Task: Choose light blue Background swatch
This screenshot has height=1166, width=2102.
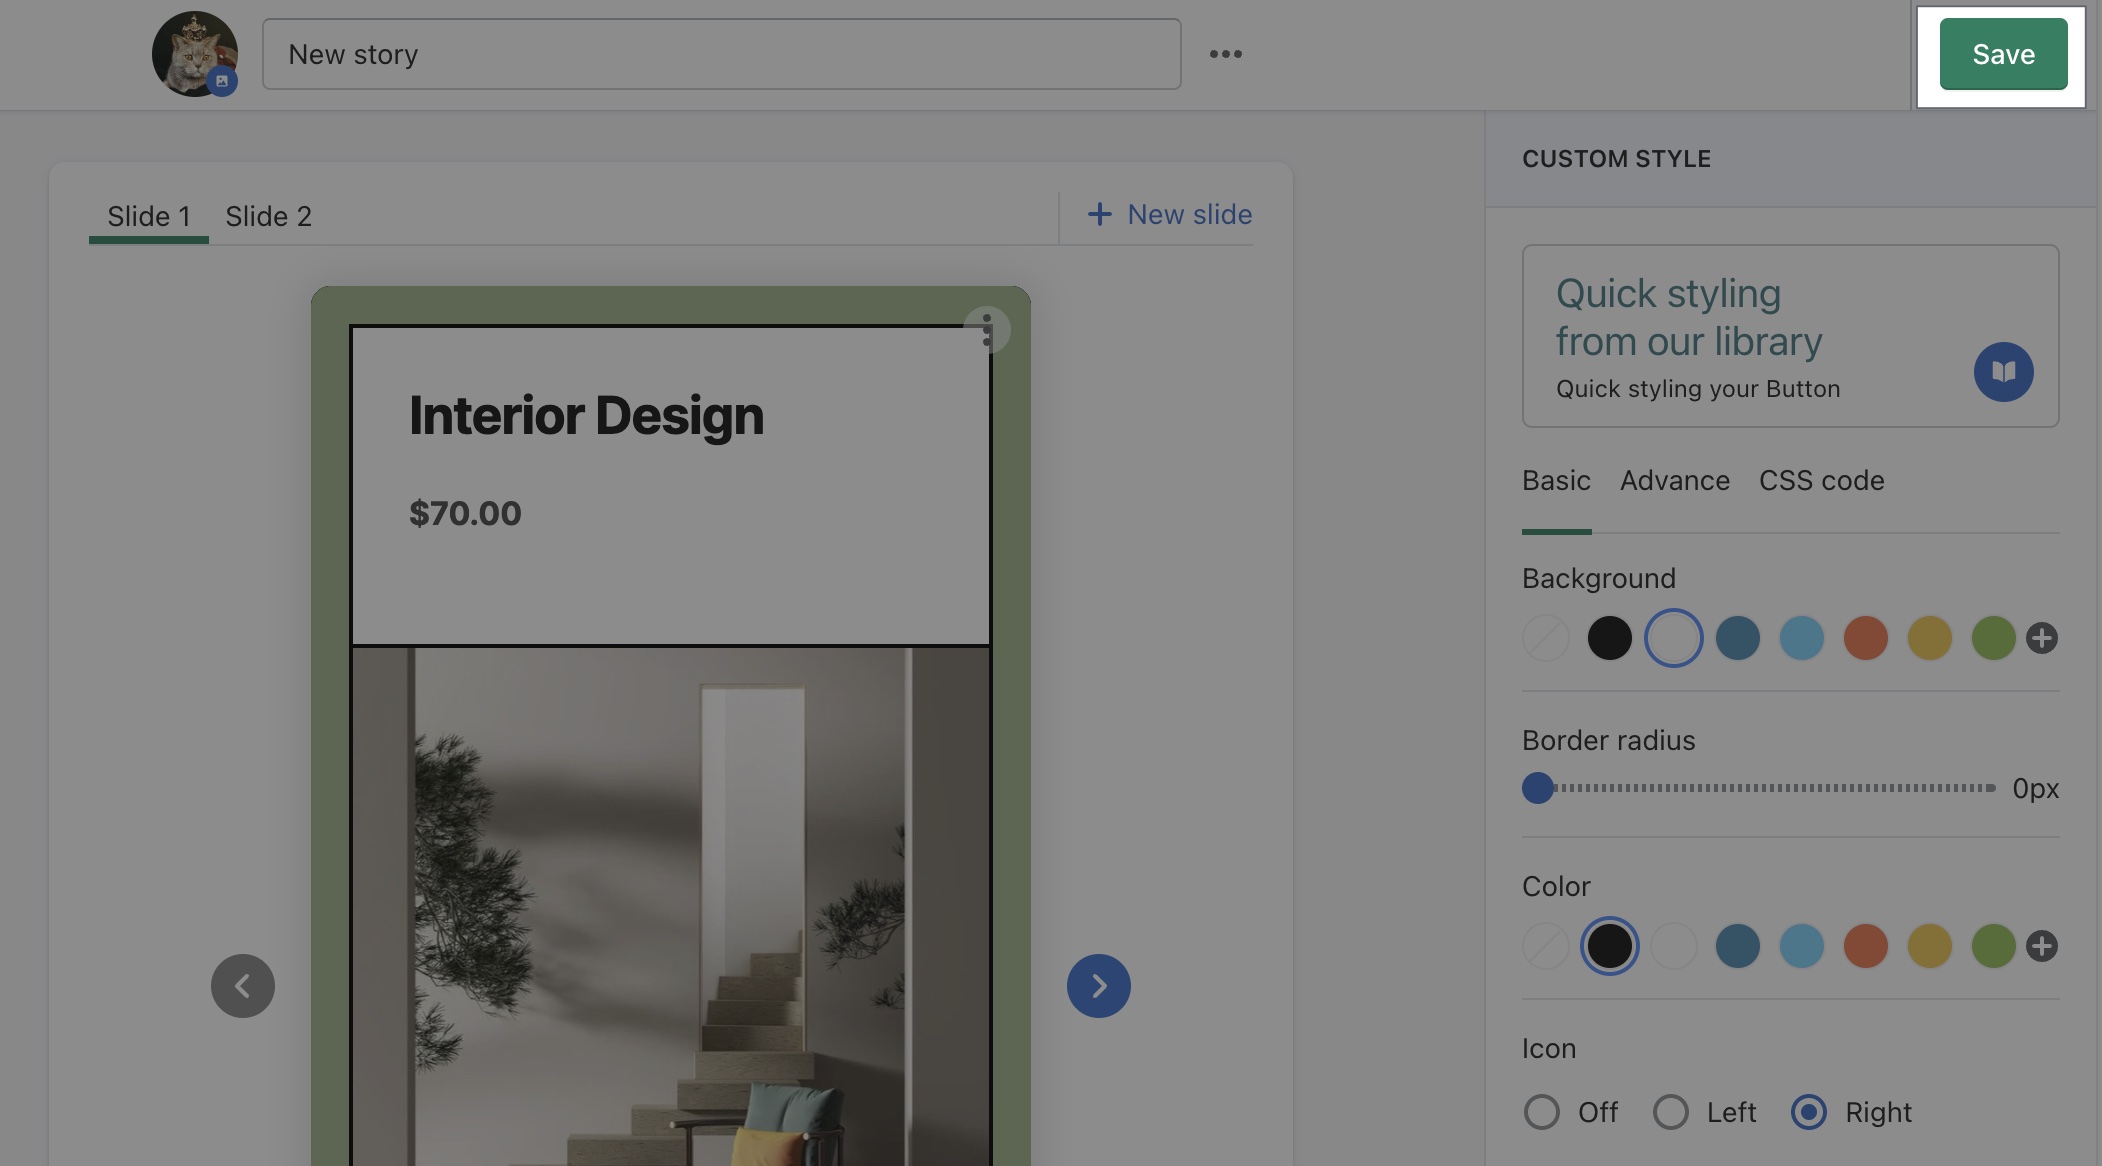Action: point(1802,638)
